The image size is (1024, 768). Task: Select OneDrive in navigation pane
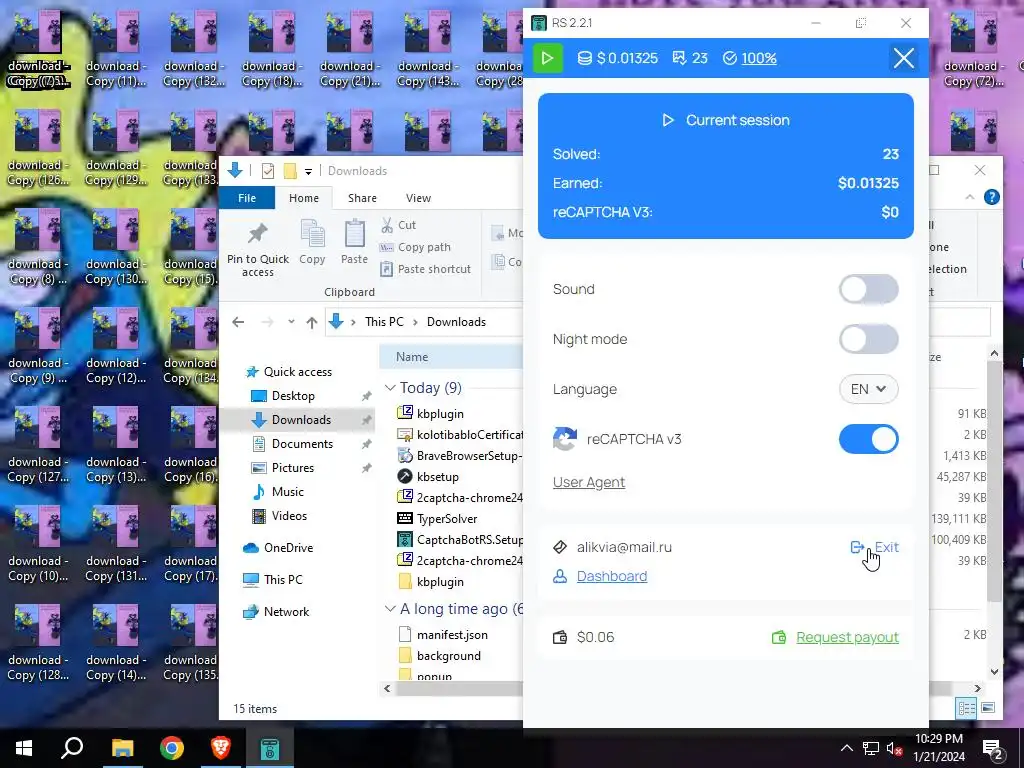(288, 548)
